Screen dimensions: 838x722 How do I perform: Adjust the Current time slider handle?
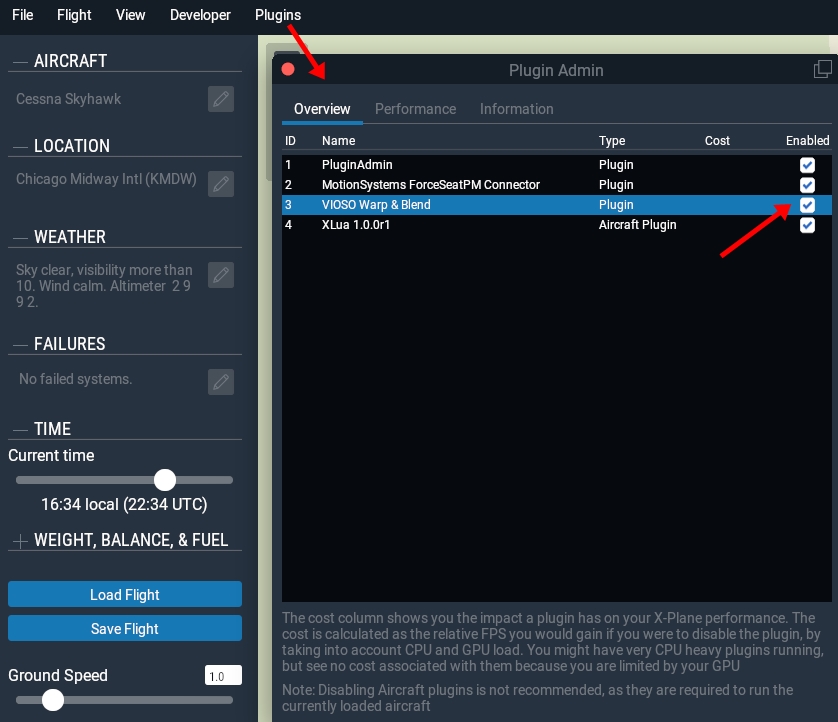pyautogui.click(x=165, y=480)
